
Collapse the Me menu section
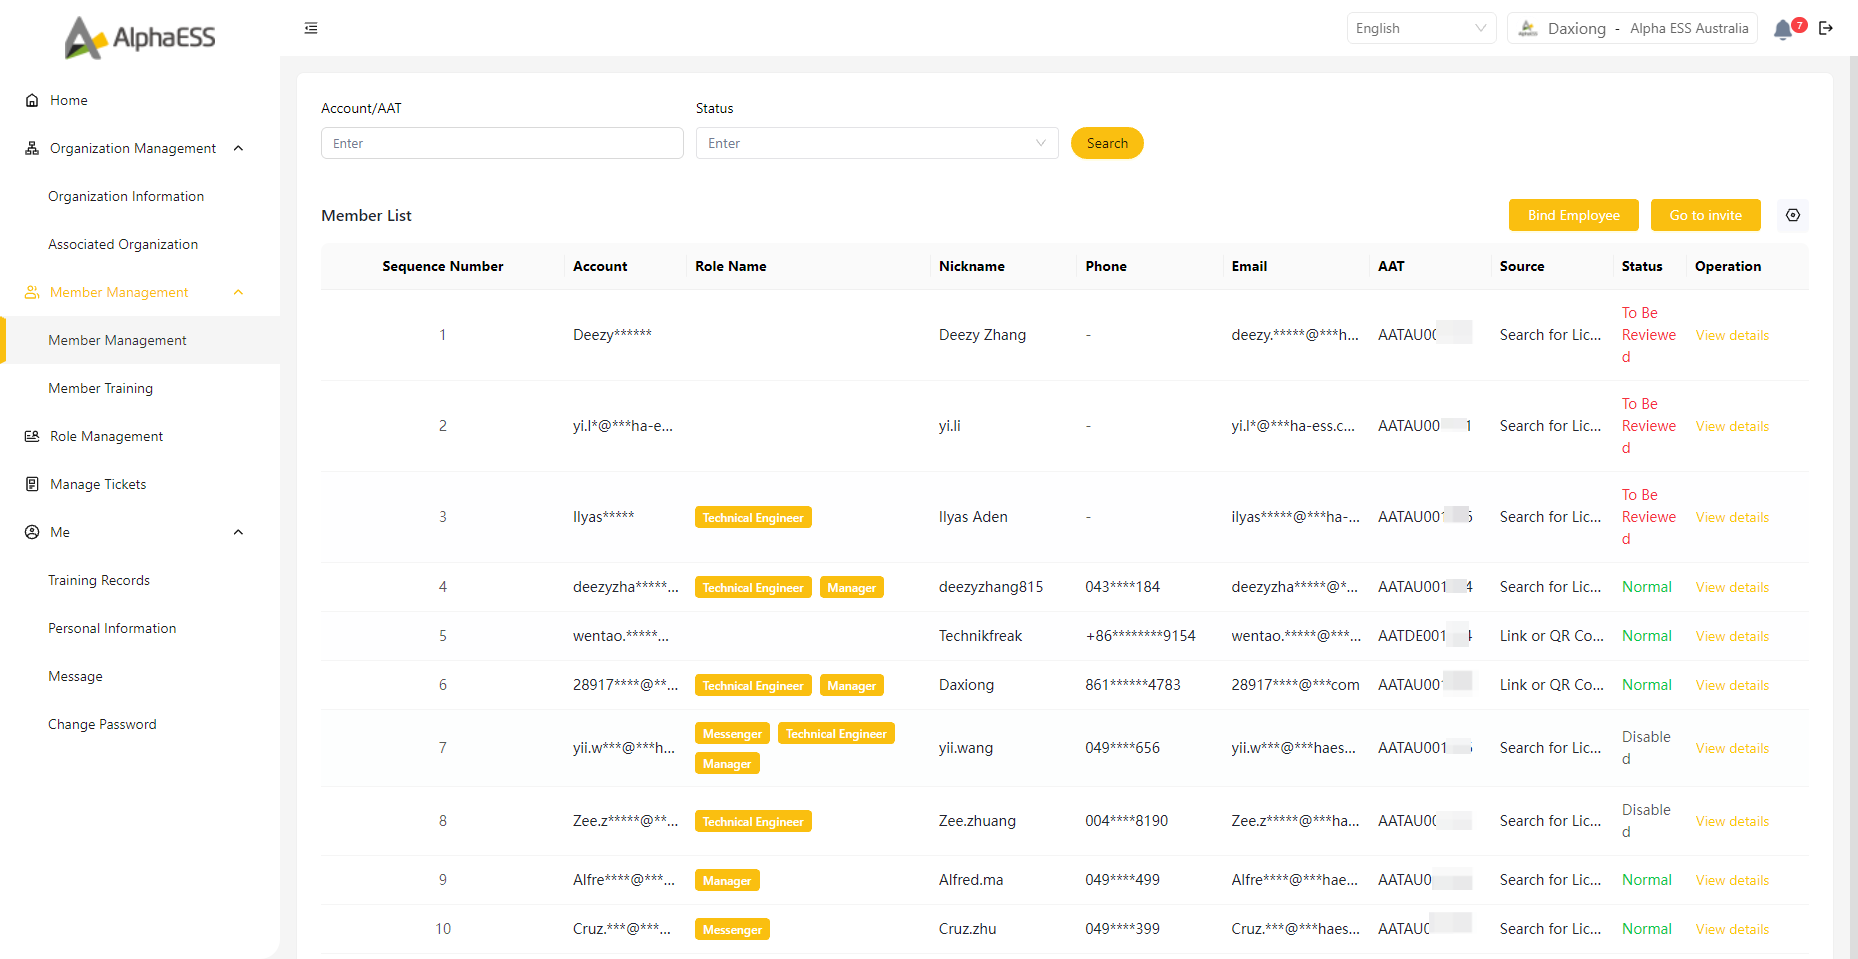(238, 532)
